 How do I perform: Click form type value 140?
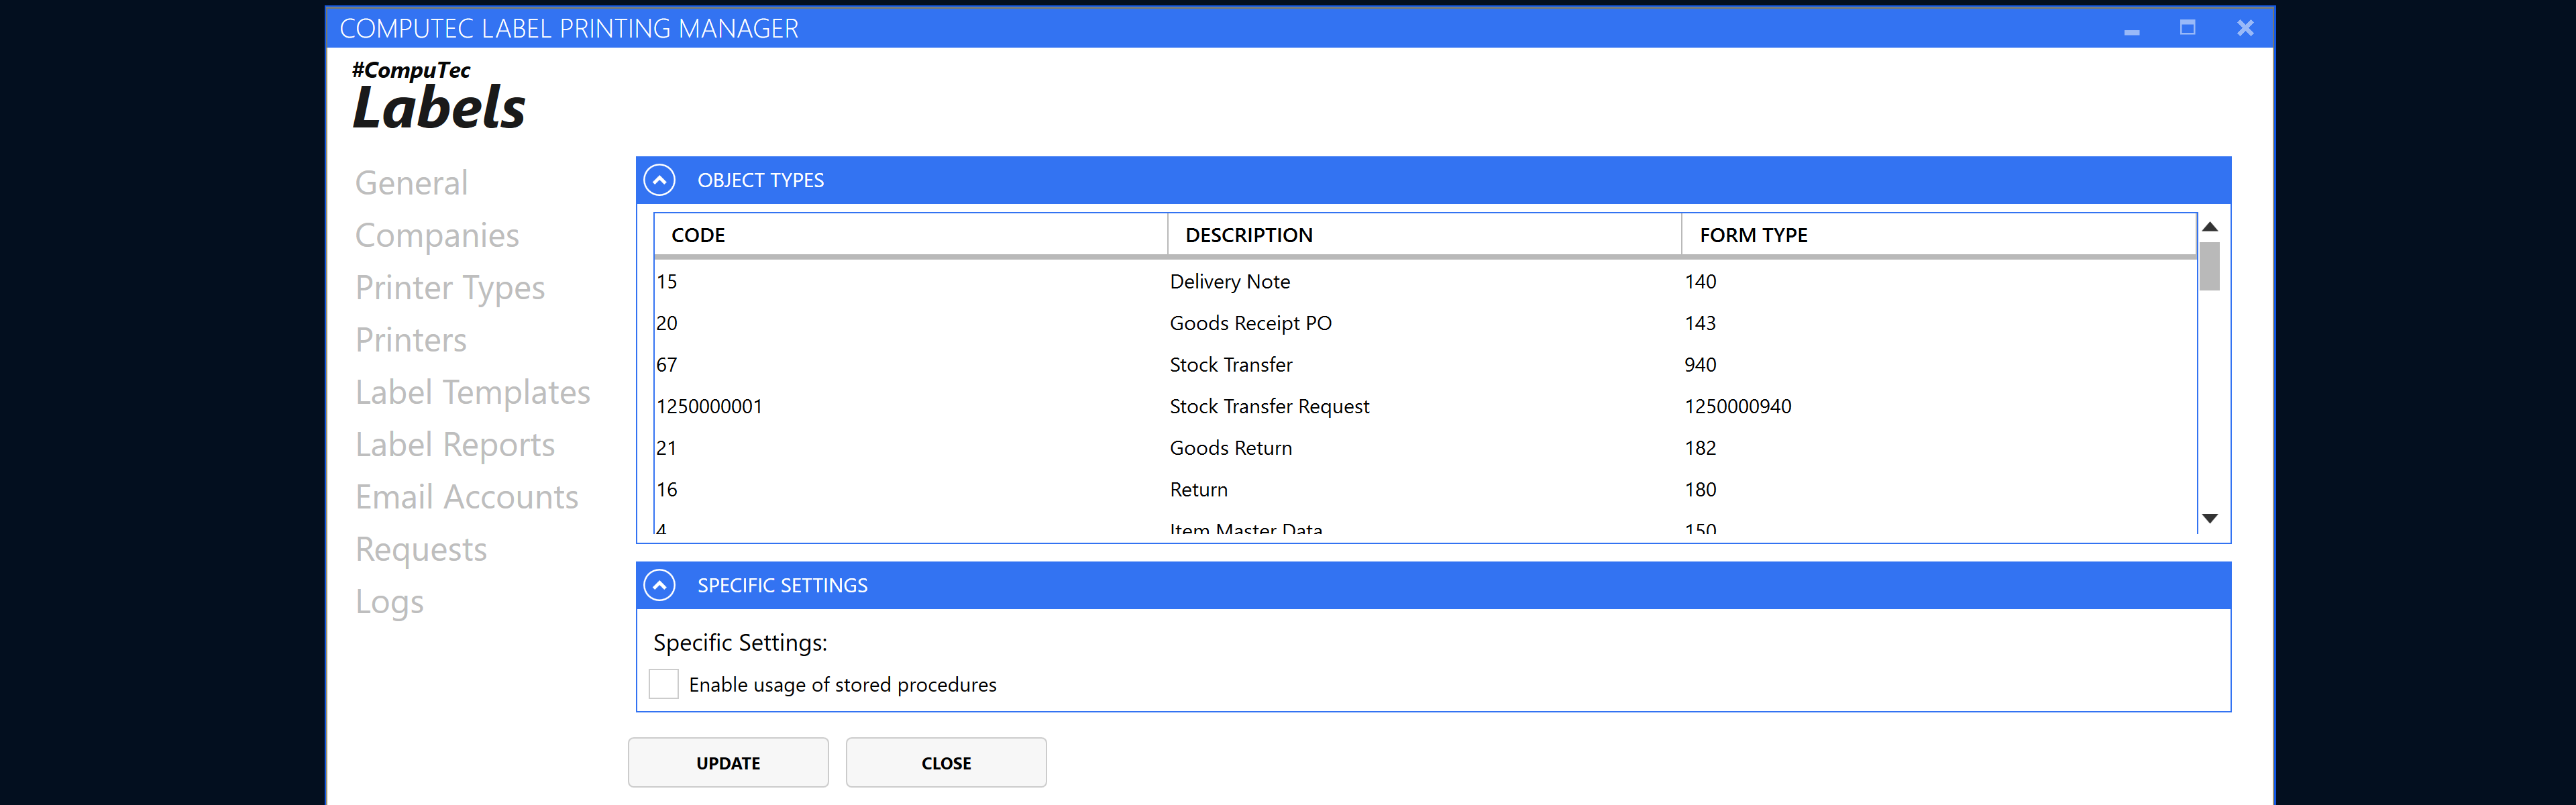(1700, 282)
